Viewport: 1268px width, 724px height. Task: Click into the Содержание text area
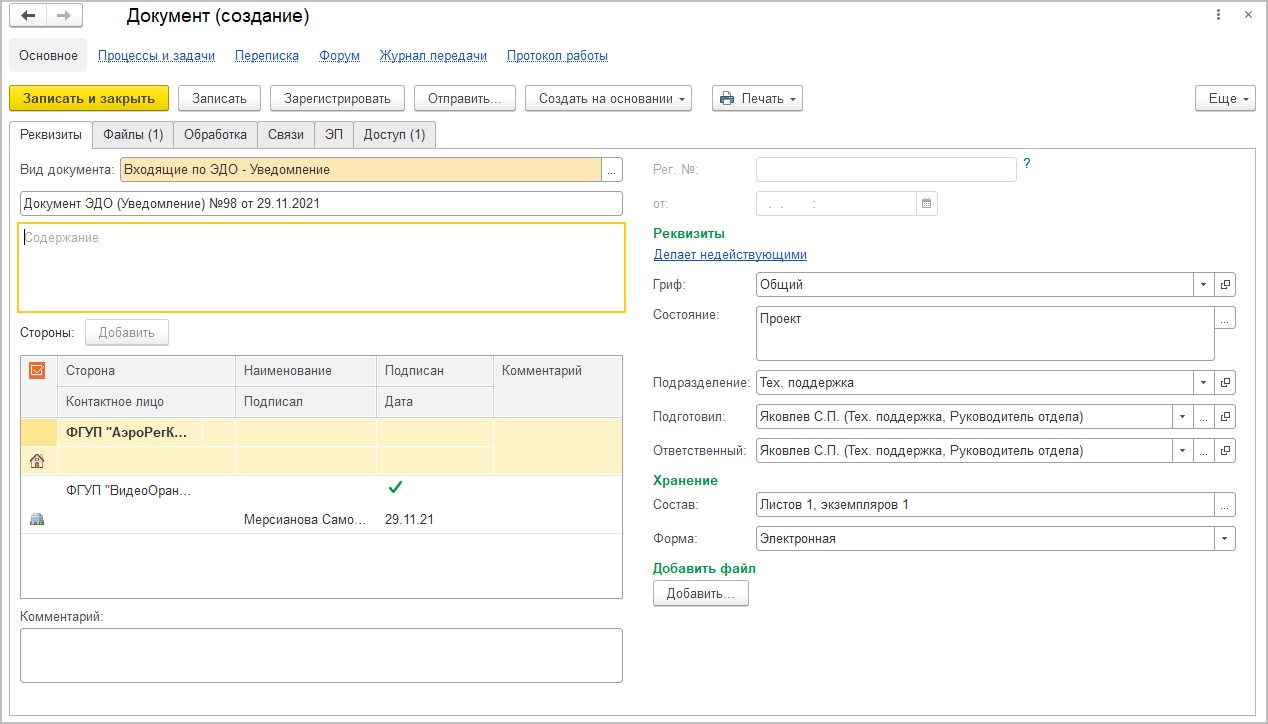point(321,268)
